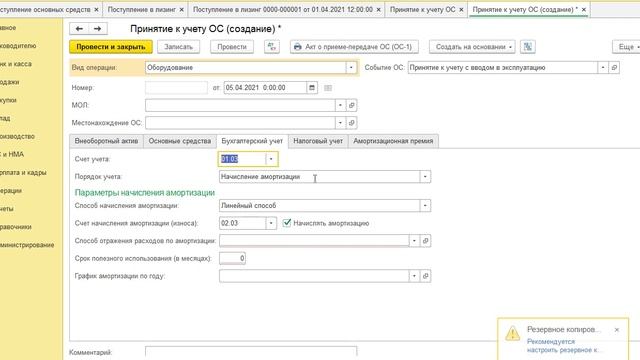640x360 pixels.
Task: Open Зарплата и кадры section
Action: (23, 173)
